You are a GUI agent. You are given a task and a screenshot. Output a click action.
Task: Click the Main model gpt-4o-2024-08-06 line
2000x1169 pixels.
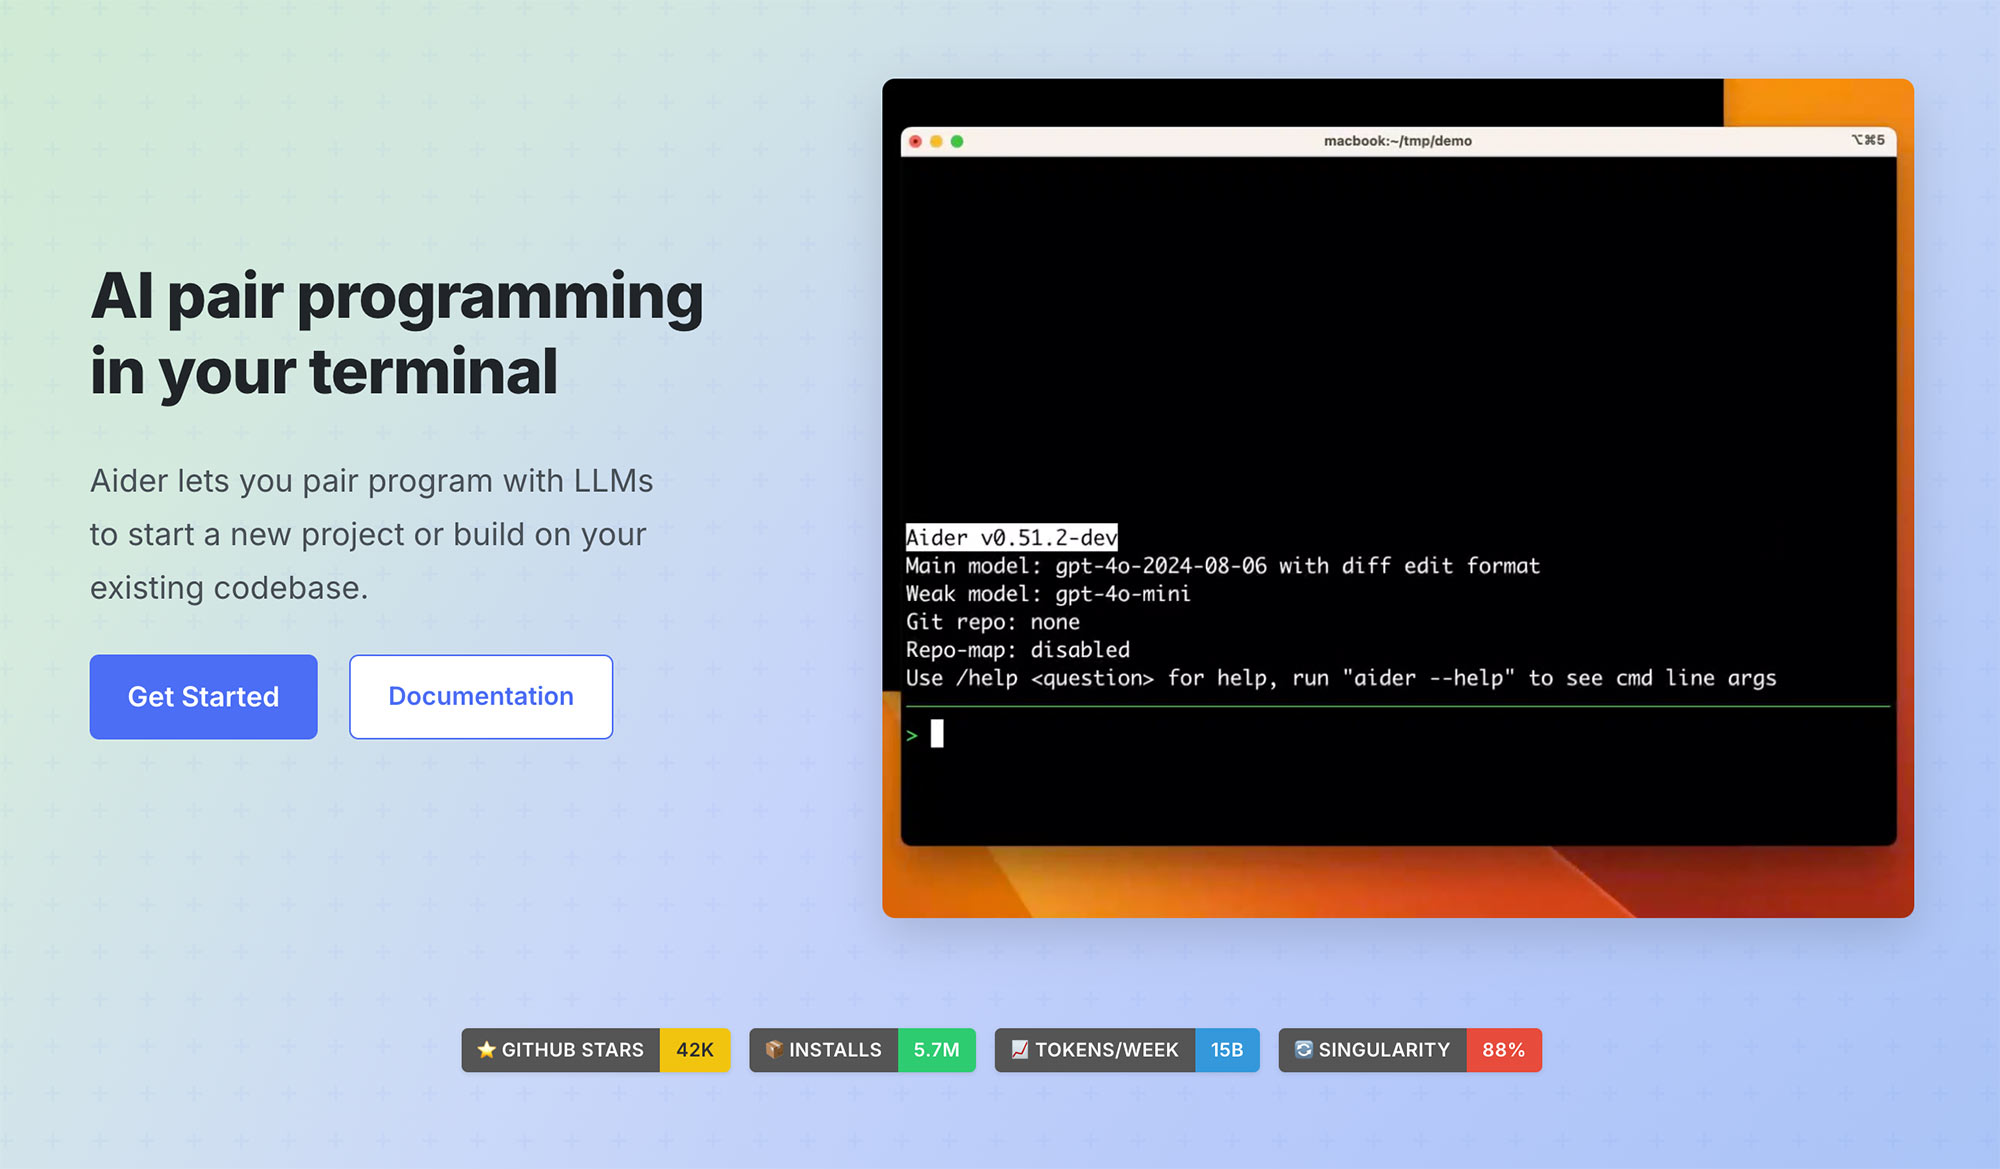click(x=1222, y=566)
